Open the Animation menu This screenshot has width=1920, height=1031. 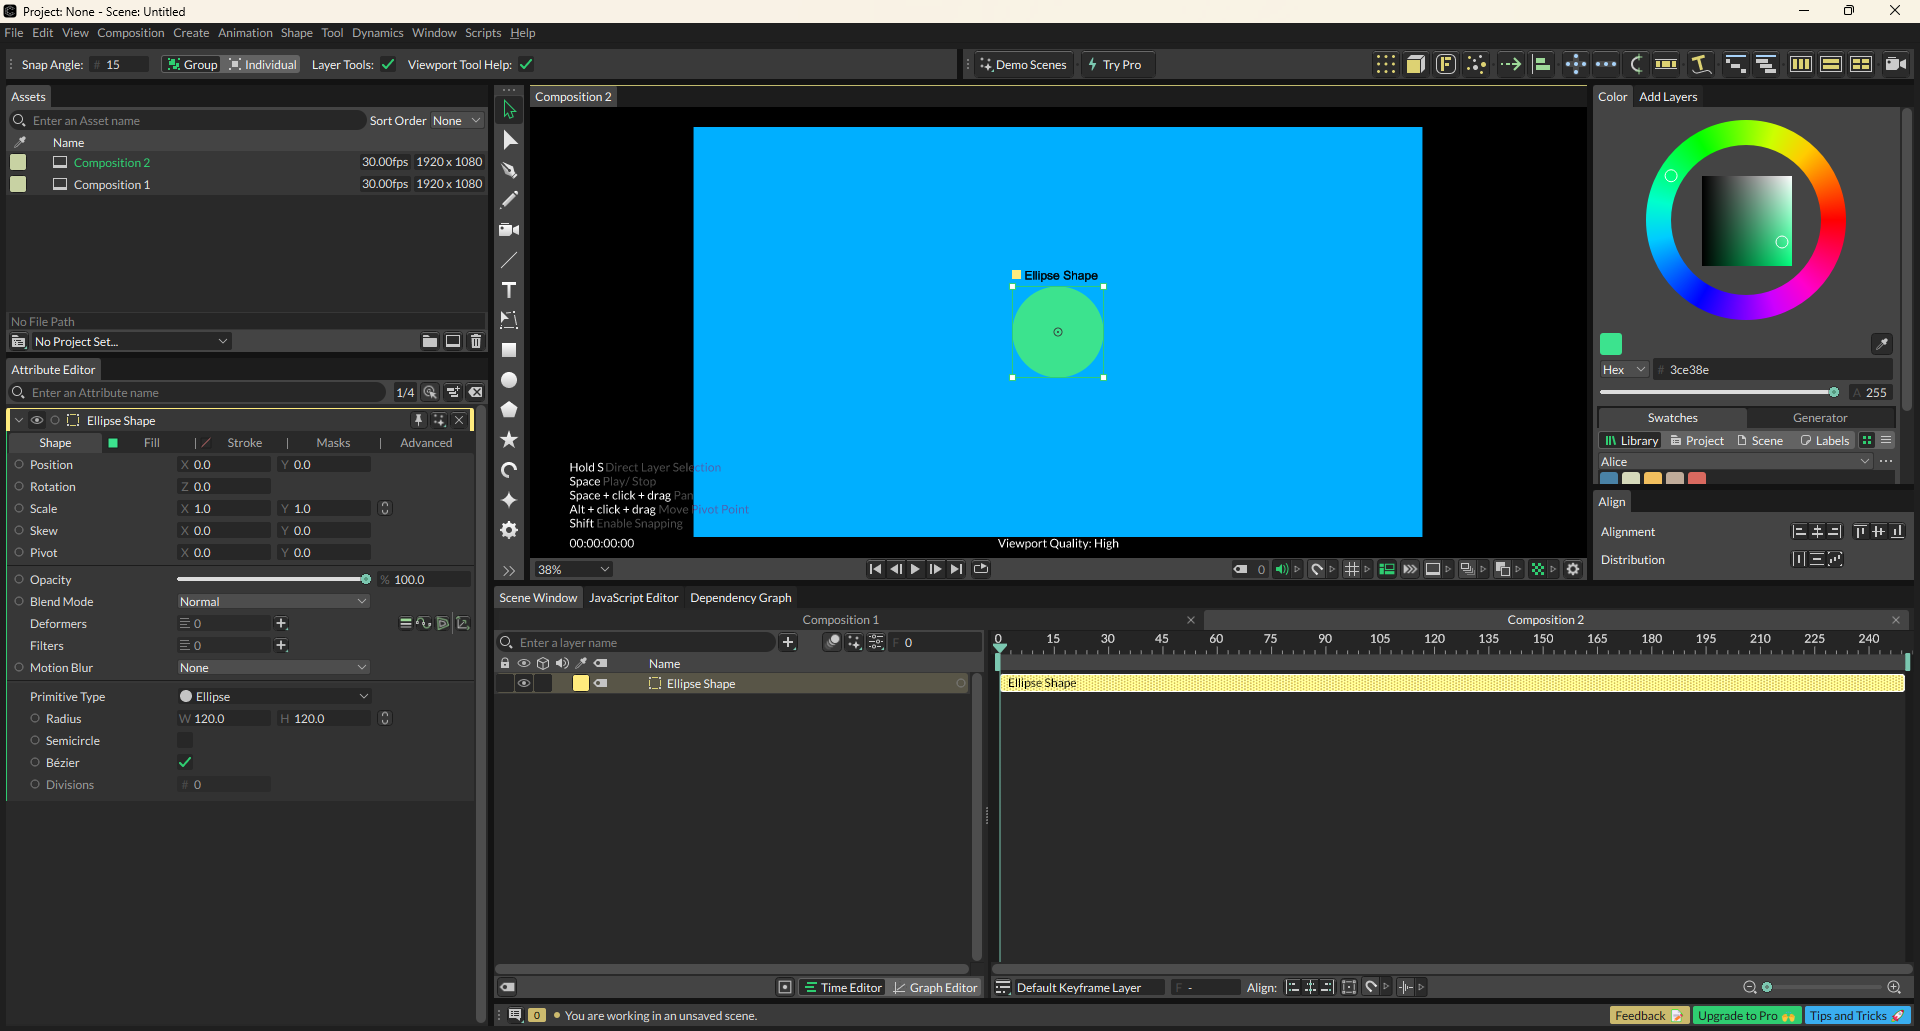click(245, 33)
